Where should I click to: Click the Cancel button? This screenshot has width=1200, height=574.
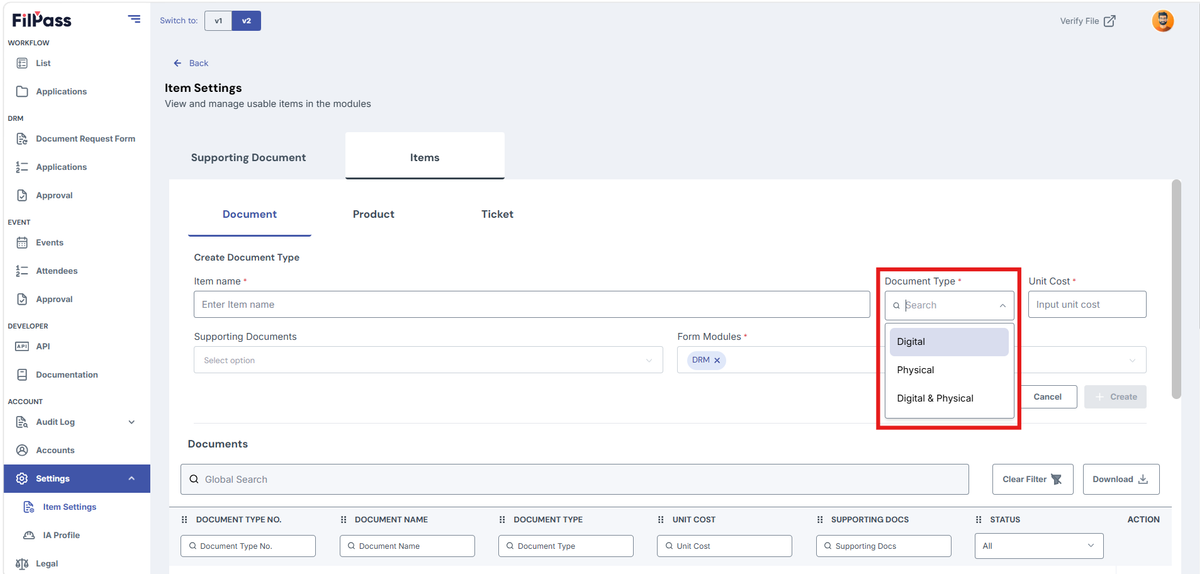coord(1047,397)
